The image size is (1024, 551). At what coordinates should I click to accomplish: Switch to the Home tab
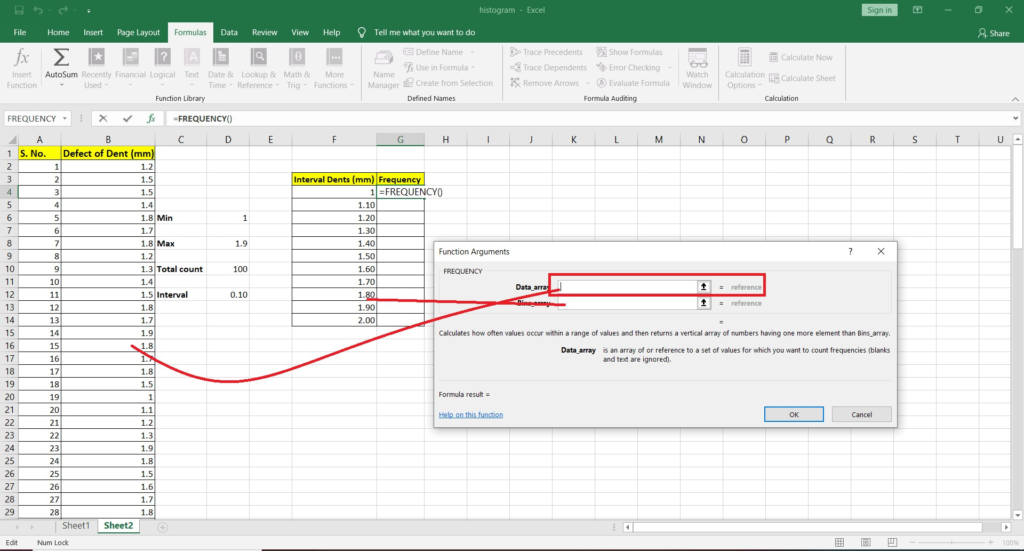tap(58, 32)
